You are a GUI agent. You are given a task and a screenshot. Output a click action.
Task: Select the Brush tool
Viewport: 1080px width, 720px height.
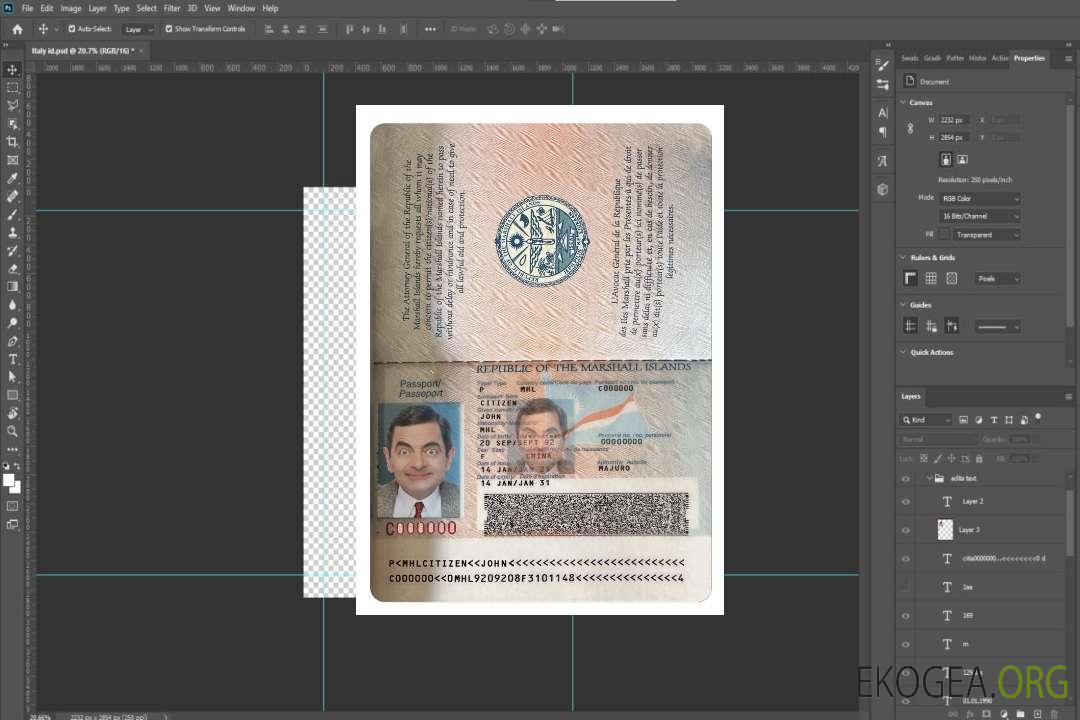point(12,214)
